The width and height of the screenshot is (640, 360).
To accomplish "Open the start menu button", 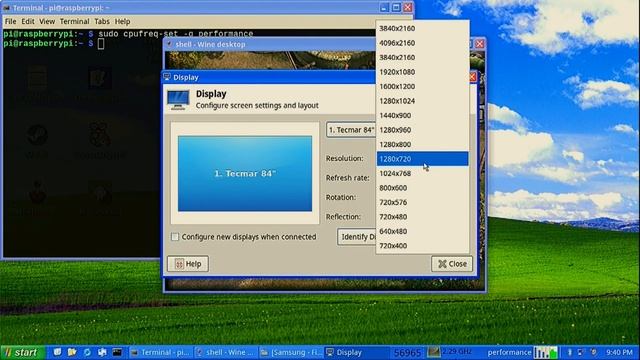I will (22, 352).
